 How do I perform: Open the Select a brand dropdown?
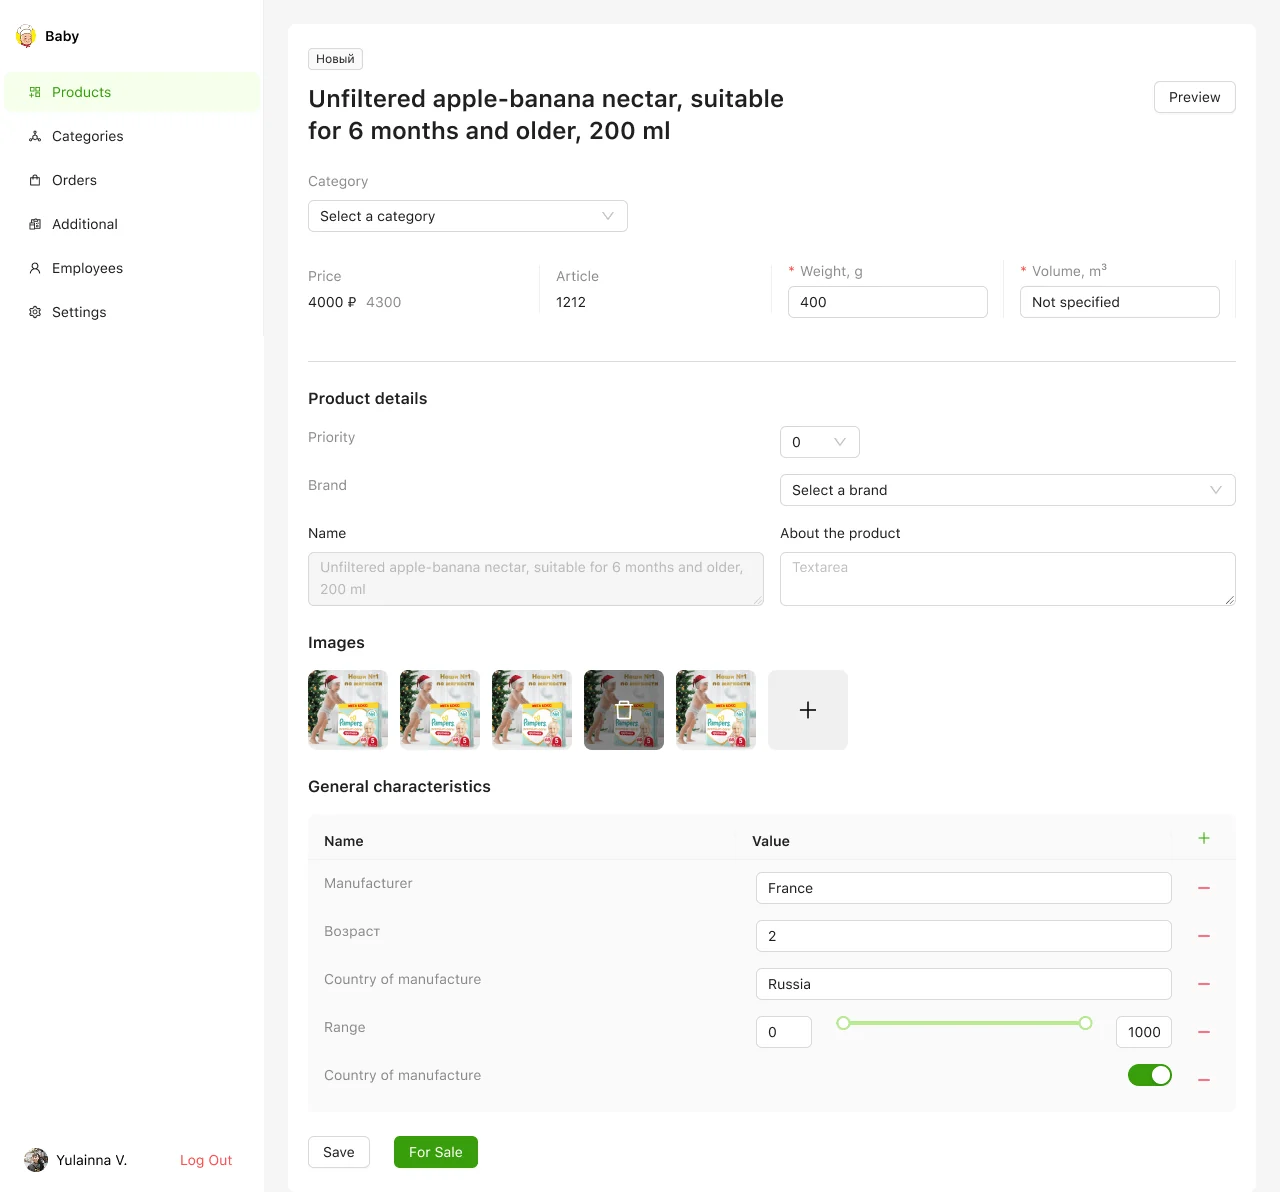click(x=1008, y=490)
